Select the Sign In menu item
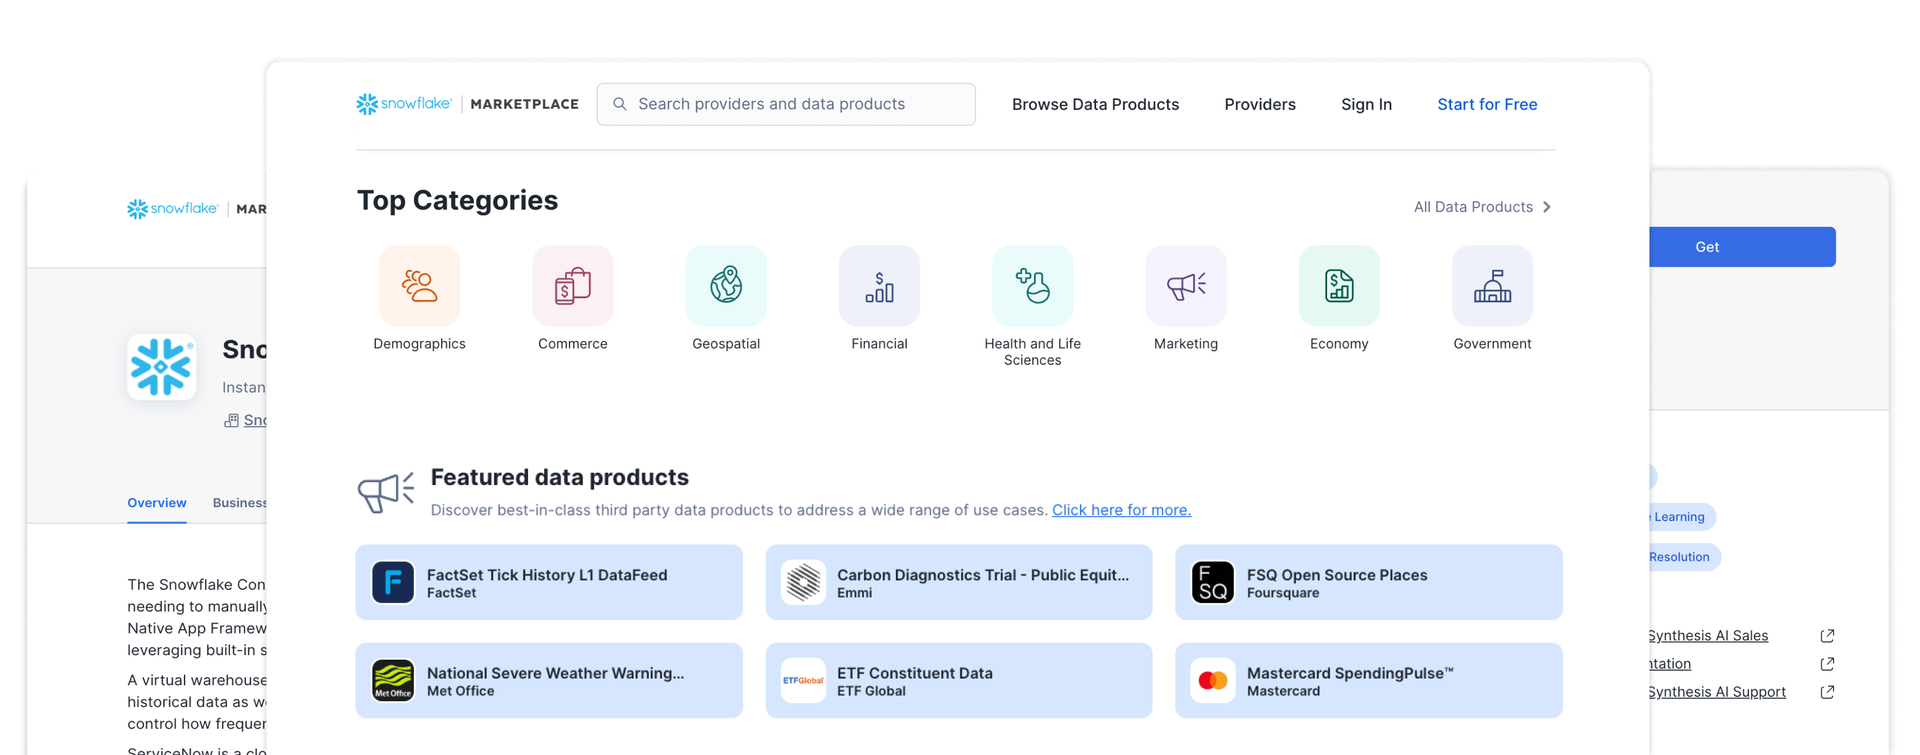The width and height of the screenshot is (1920, 755). [x=1366, y=104]
